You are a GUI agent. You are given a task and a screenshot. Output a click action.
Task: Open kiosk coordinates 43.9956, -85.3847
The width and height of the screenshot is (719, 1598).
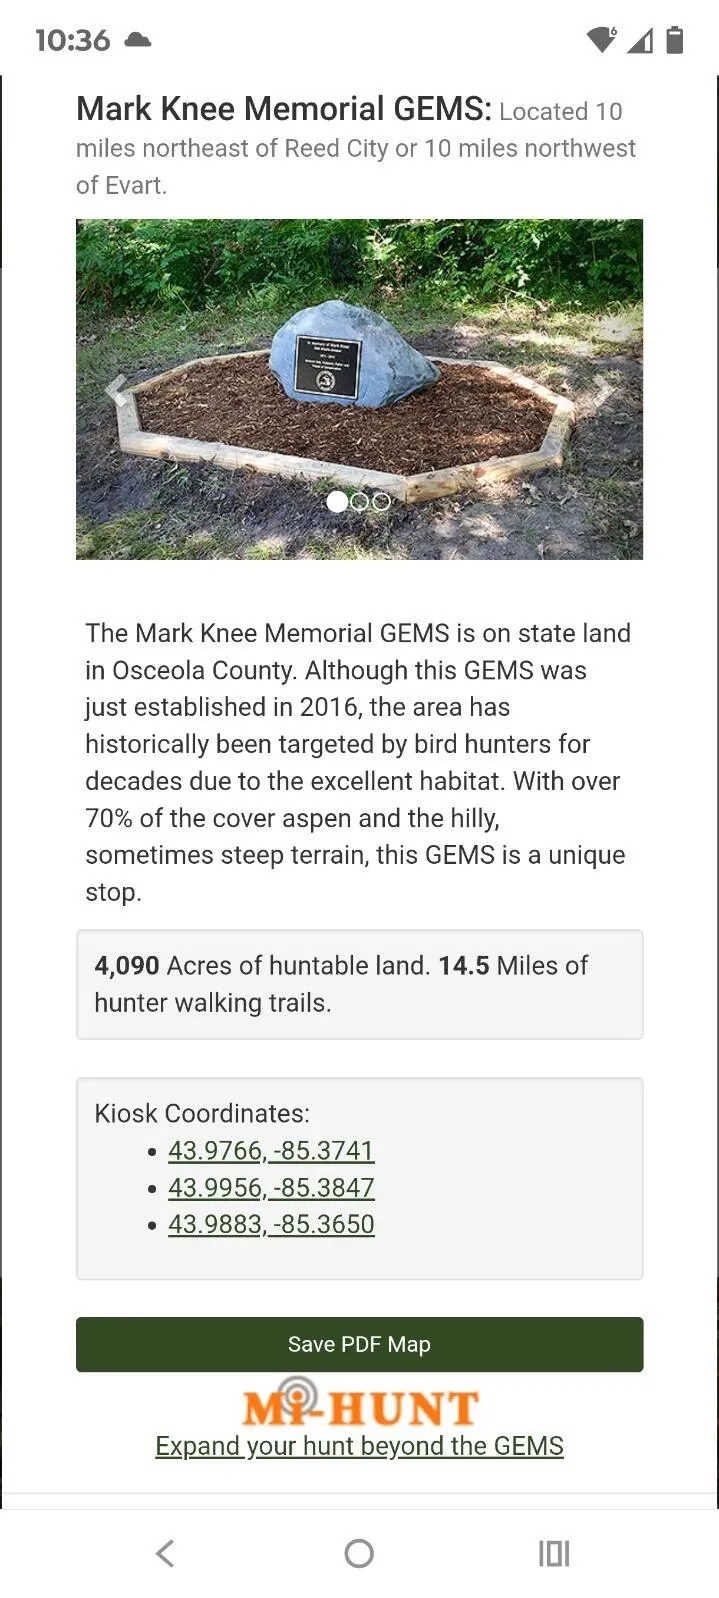click(x=271, y=1187)
